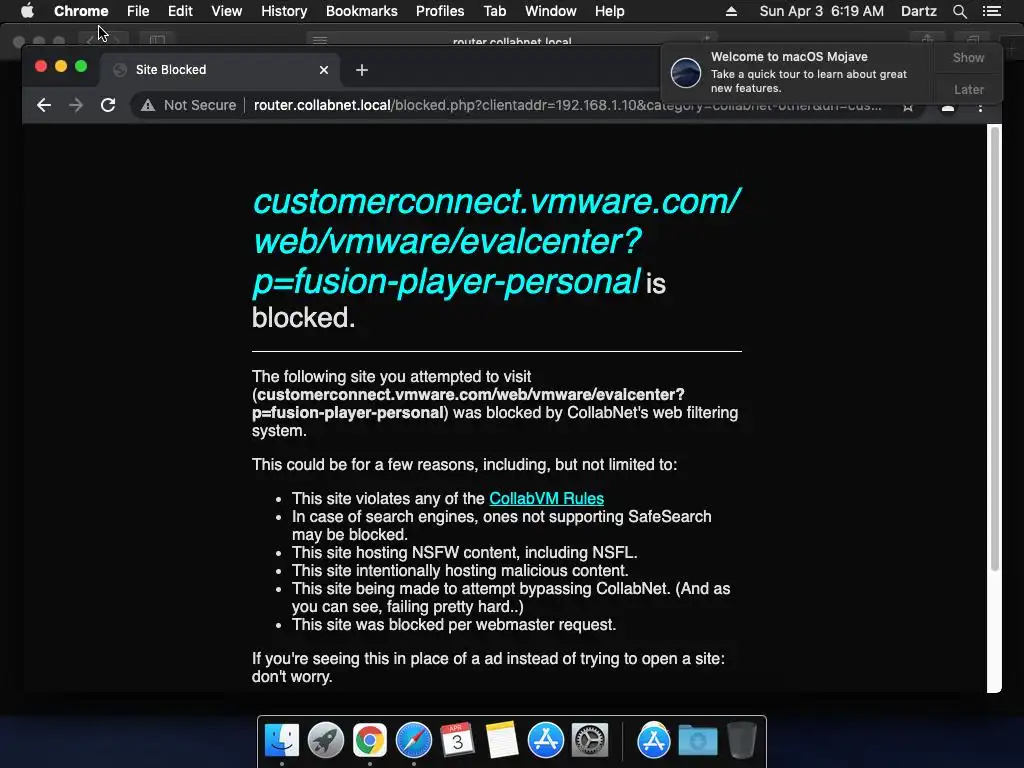
Task: Click the page vertical scrollbar
Action: [995, 349]
